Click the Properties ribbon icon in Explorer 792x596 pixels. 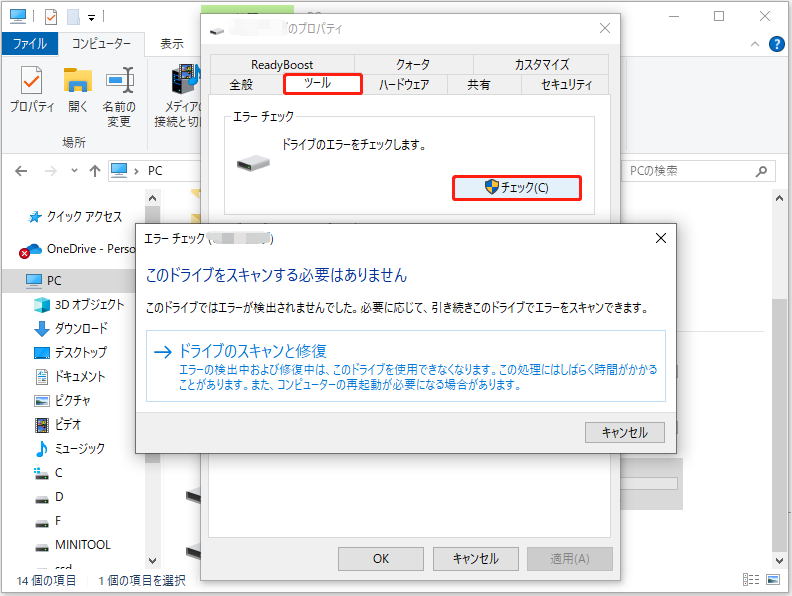click(x=31, y=80)
